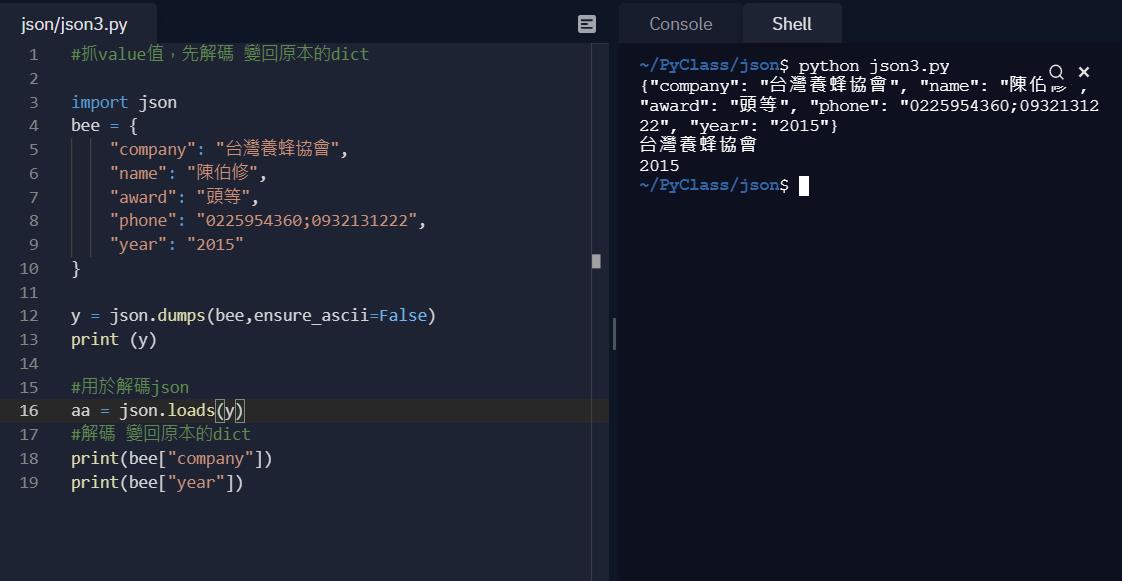This screenshot has height=581, width=1122.
Task: Switch to the Console tab
Action: pos(679,23)
